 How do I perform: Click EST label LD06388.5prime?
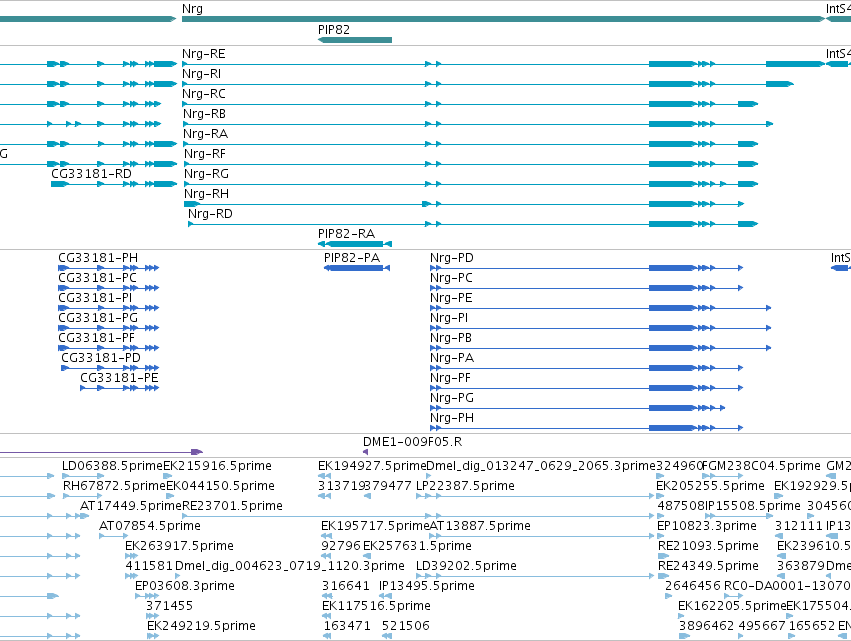(x=112, y=466)
